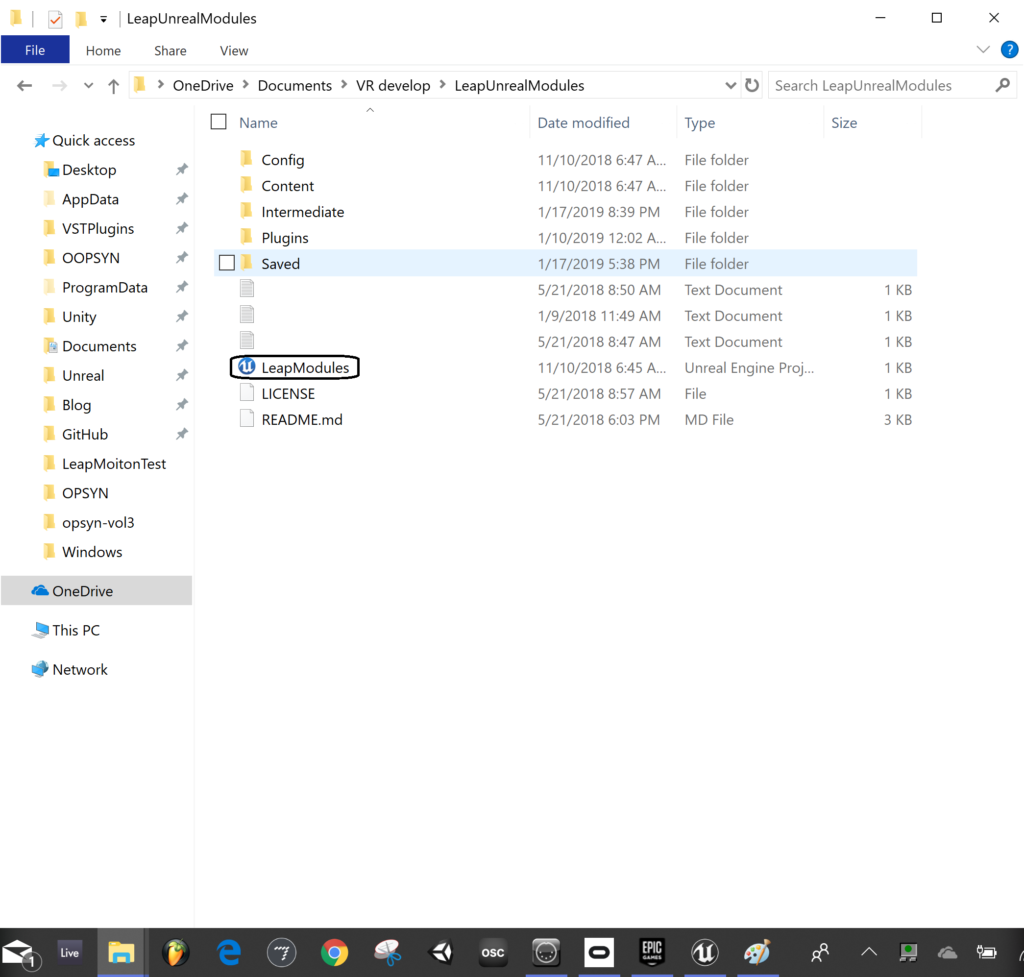The width and height of the screenshot is (1024, 977).
Task: Toggle the select-all checkbox in header
Action: 219,122
